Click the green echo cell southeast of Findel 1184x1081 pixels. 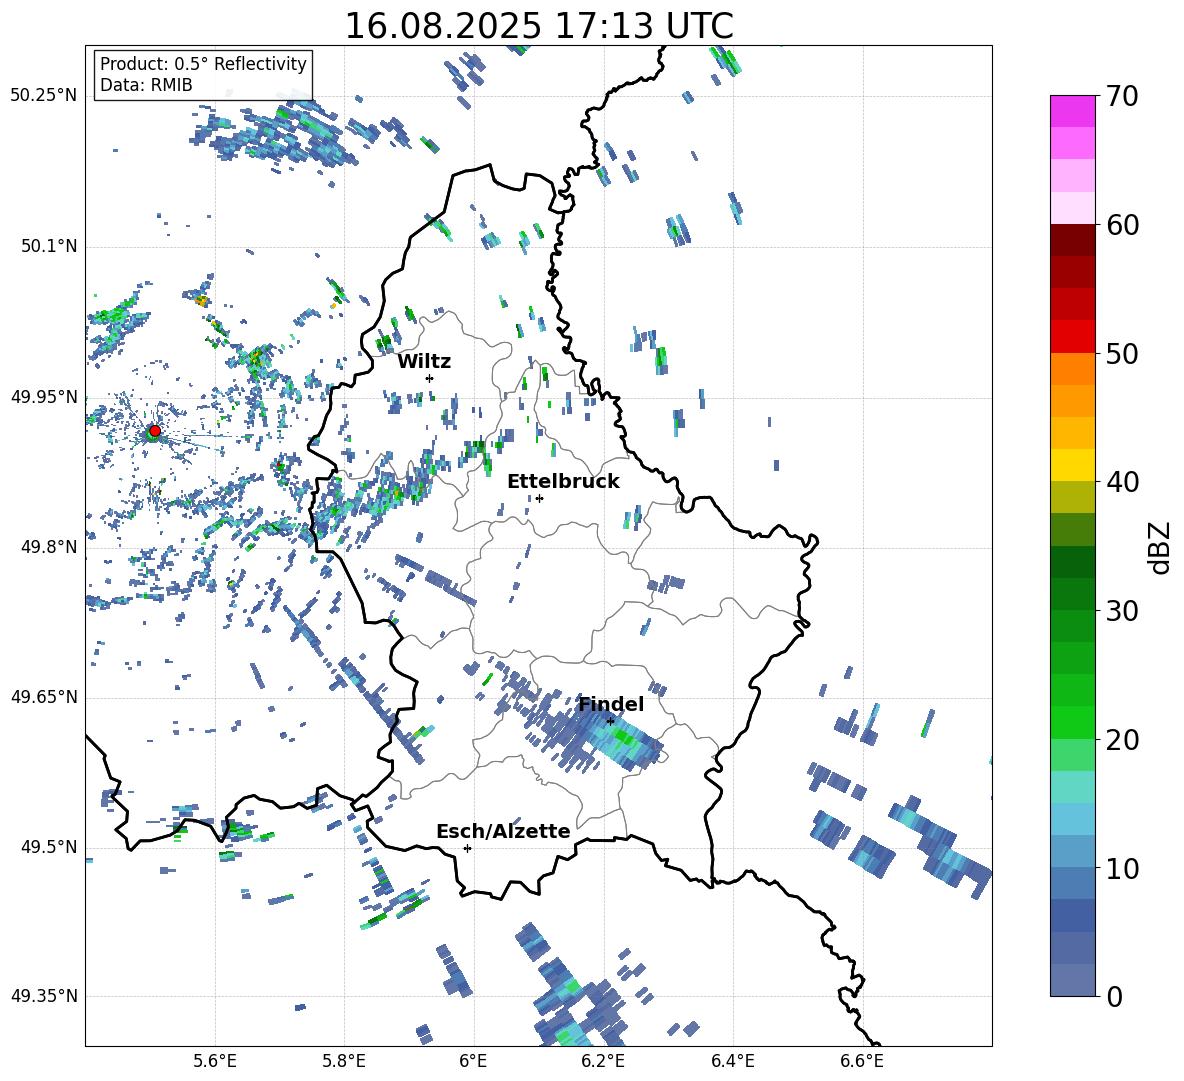[623, 738]
